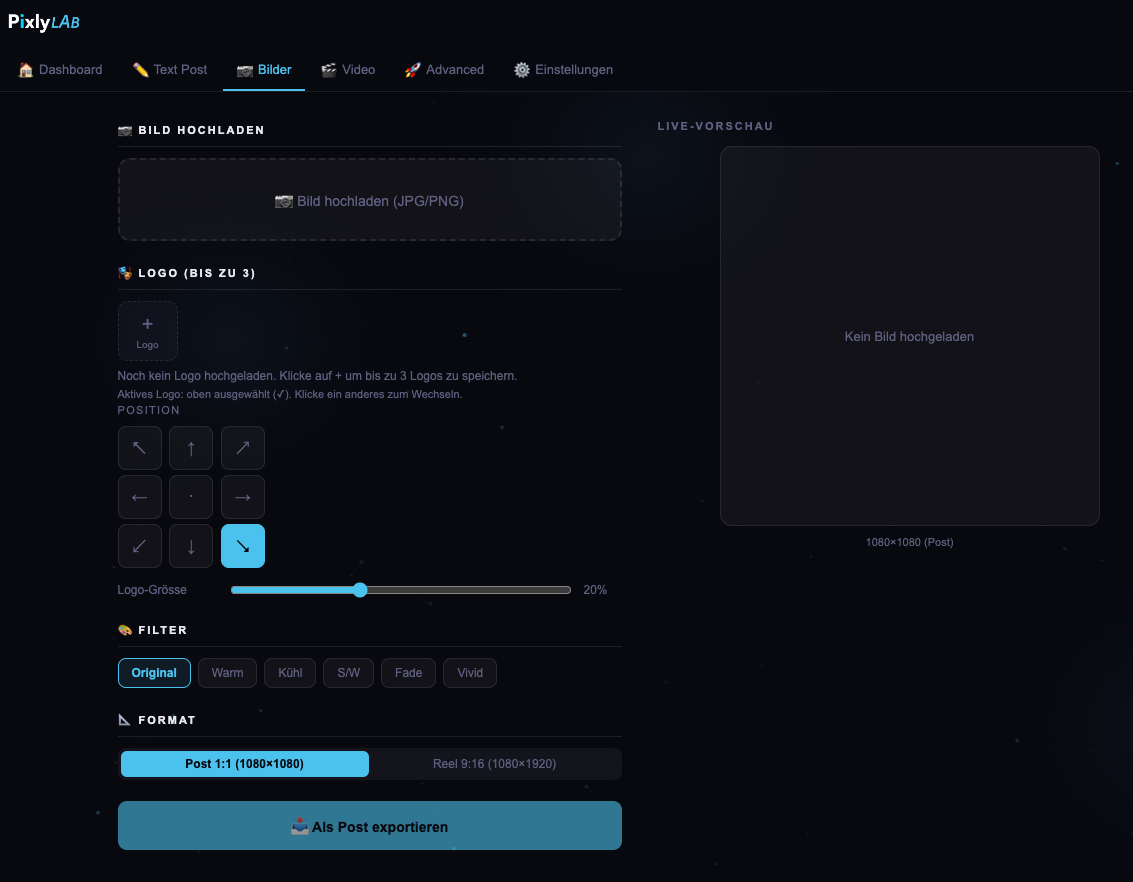Select the Bilder tab
This screenshot has width=1133, height=882.
[264, 70]
